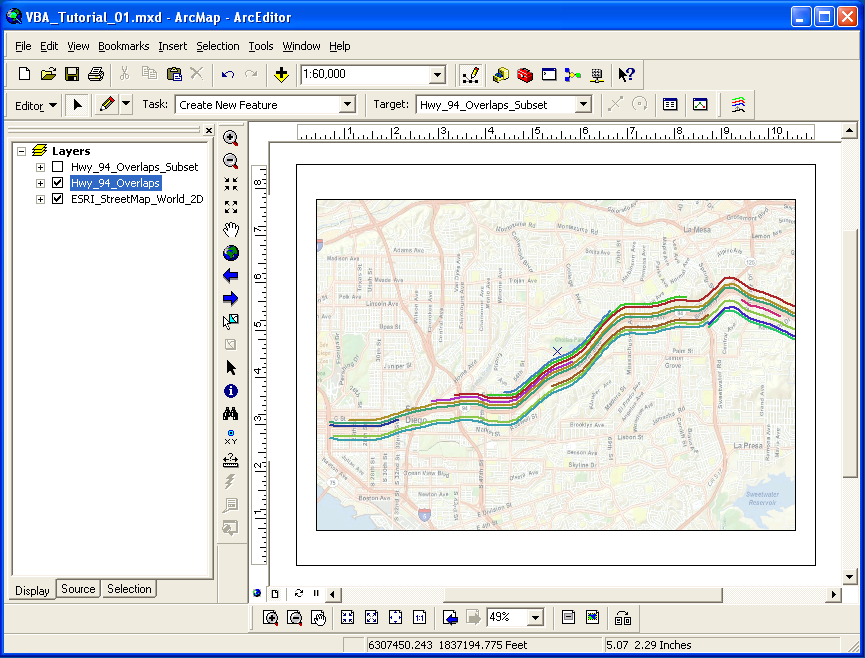This screenshot has width=865, height=658.
Task: Open the Bookmarks menu
Action: (x=123, y=46)
